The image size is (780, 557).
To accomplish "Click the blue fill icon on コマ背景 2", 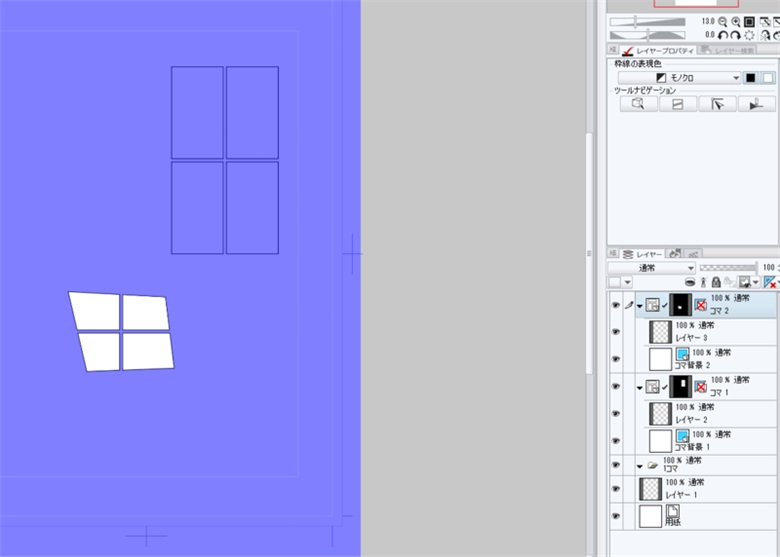I will pos(682,354).
